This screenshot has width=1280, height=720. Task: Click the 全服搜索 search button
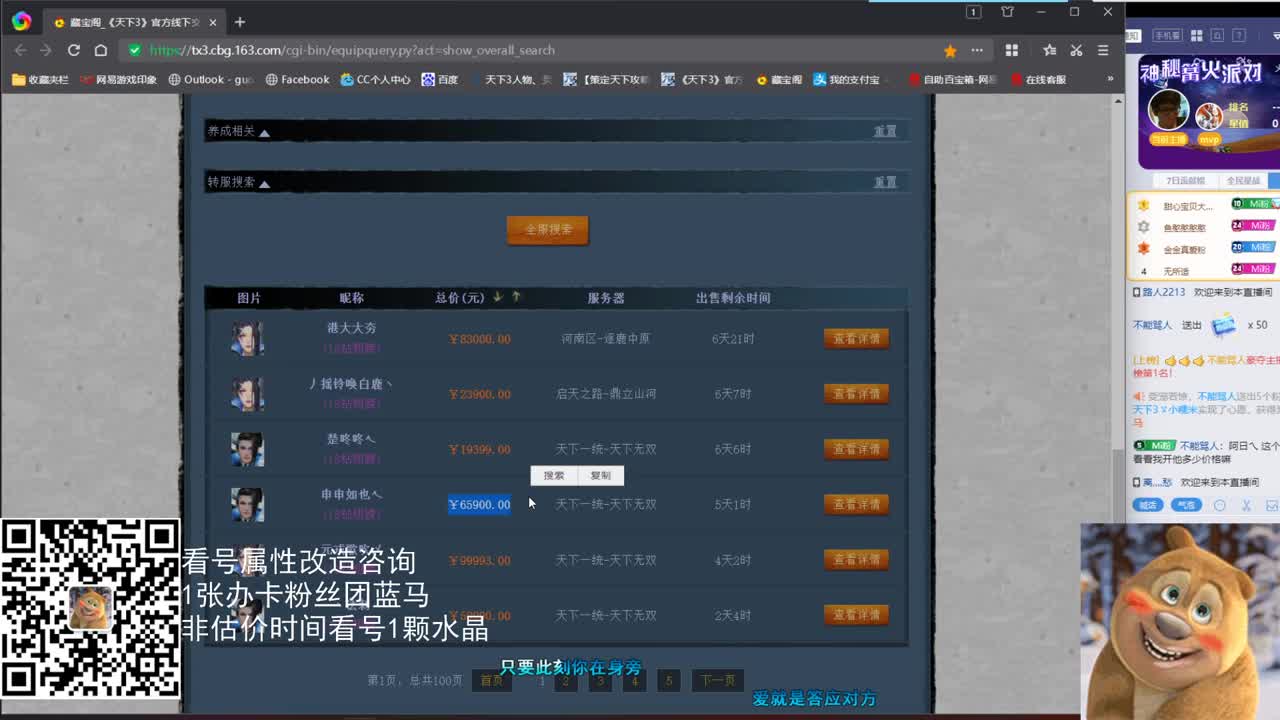(548, 229)
